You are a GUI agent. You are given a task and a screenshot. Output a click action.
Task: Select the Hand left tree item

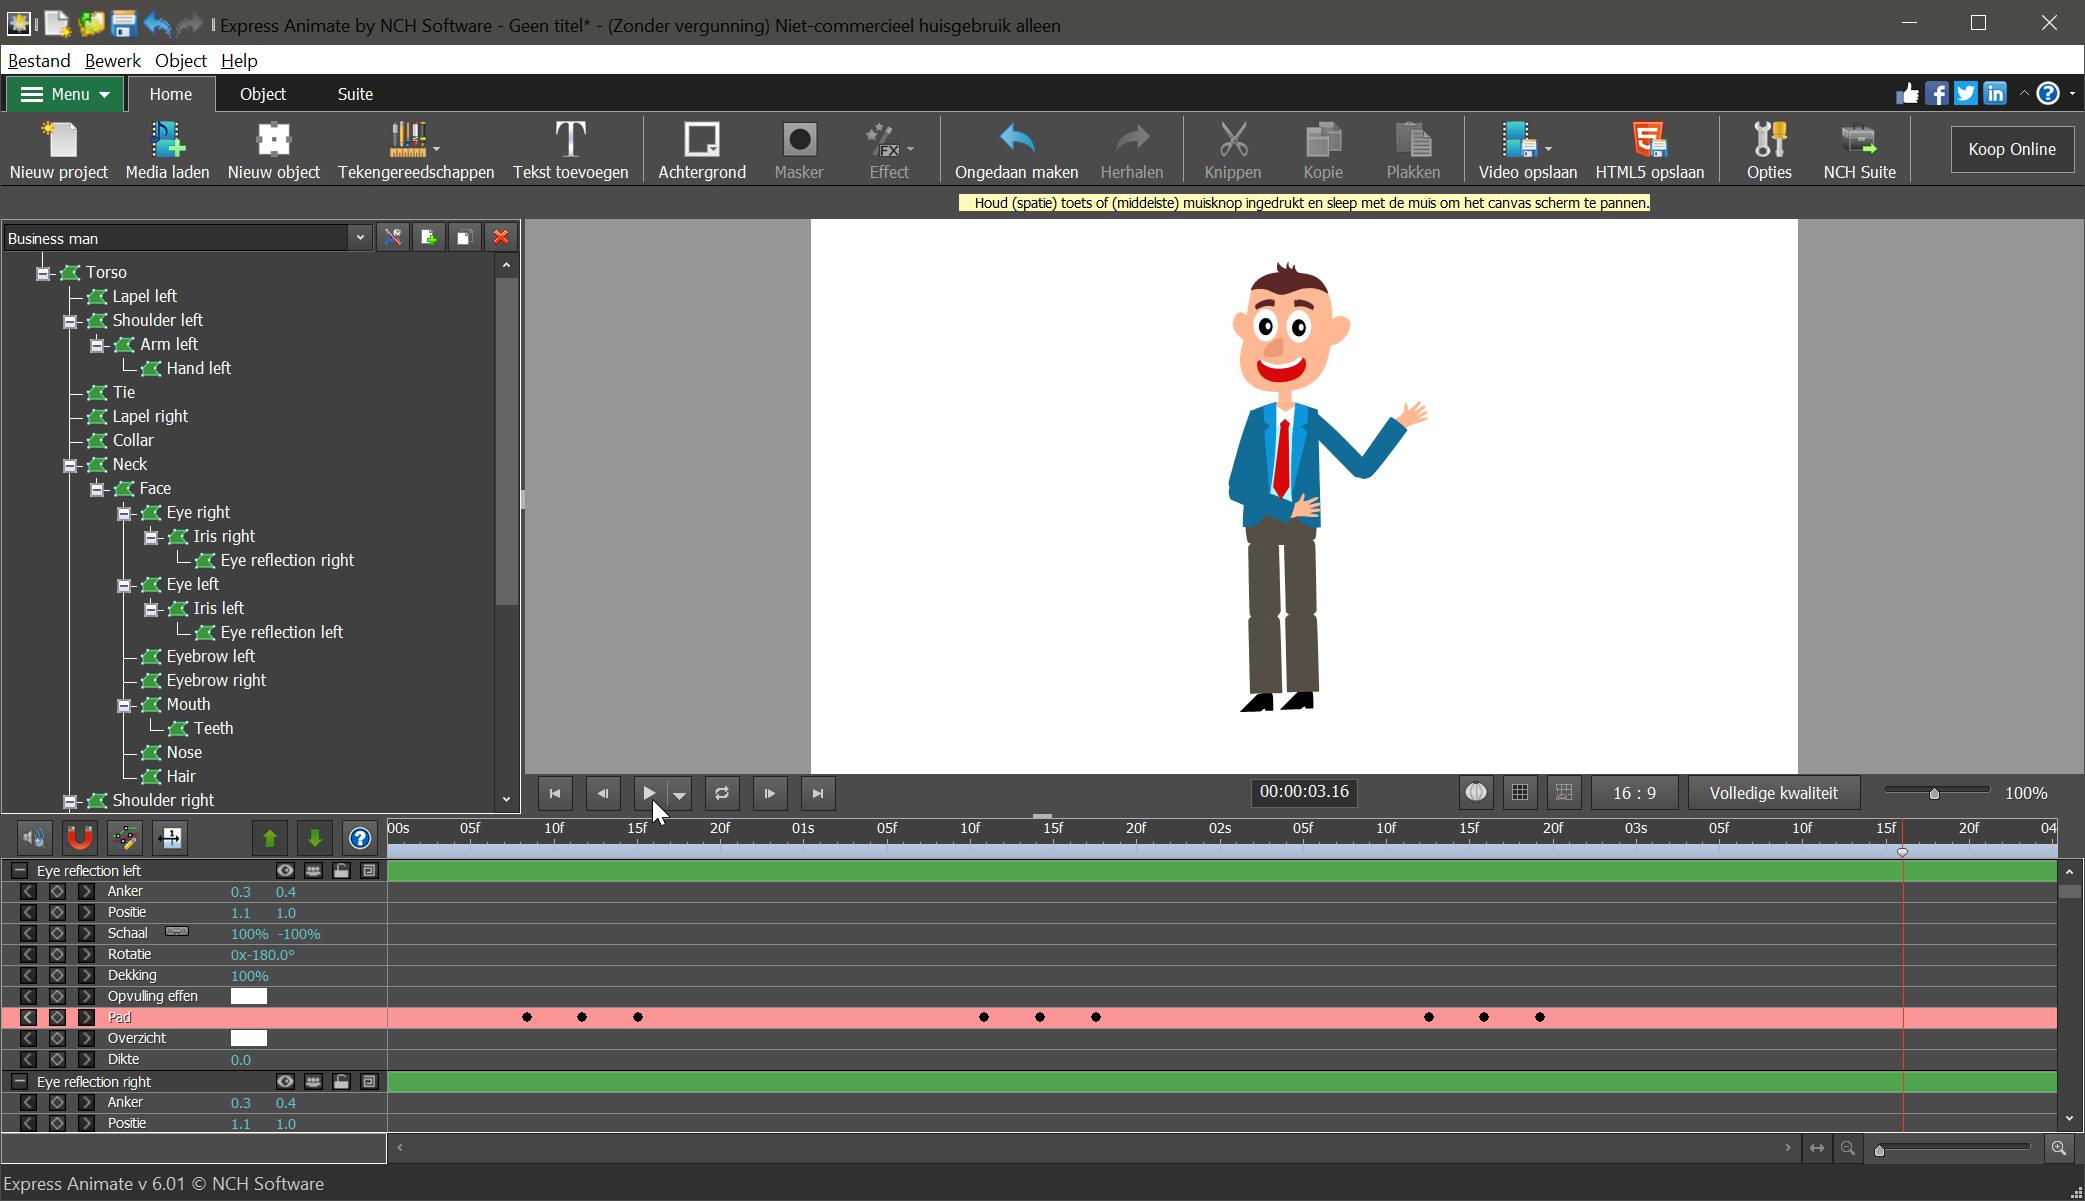coord(198,368)
